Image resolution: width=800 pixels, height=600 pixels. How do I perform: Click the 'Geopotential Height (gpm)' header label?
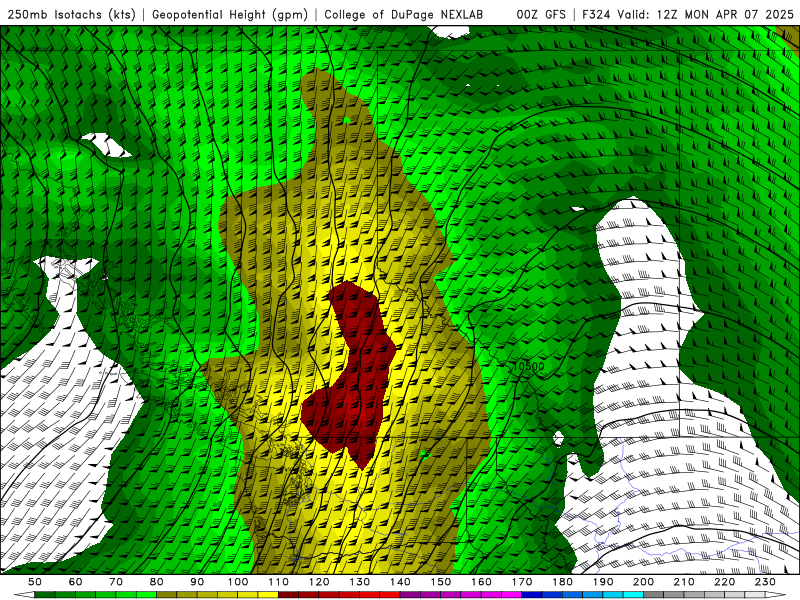point(230,14)
